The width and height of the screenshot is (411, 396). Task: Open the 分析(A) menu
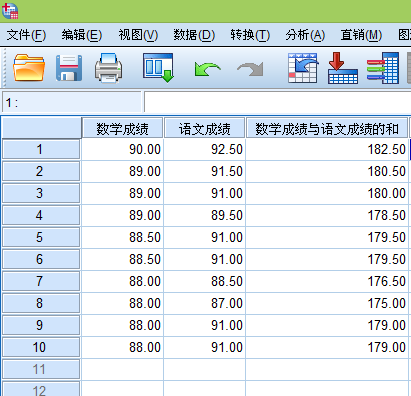305,35
